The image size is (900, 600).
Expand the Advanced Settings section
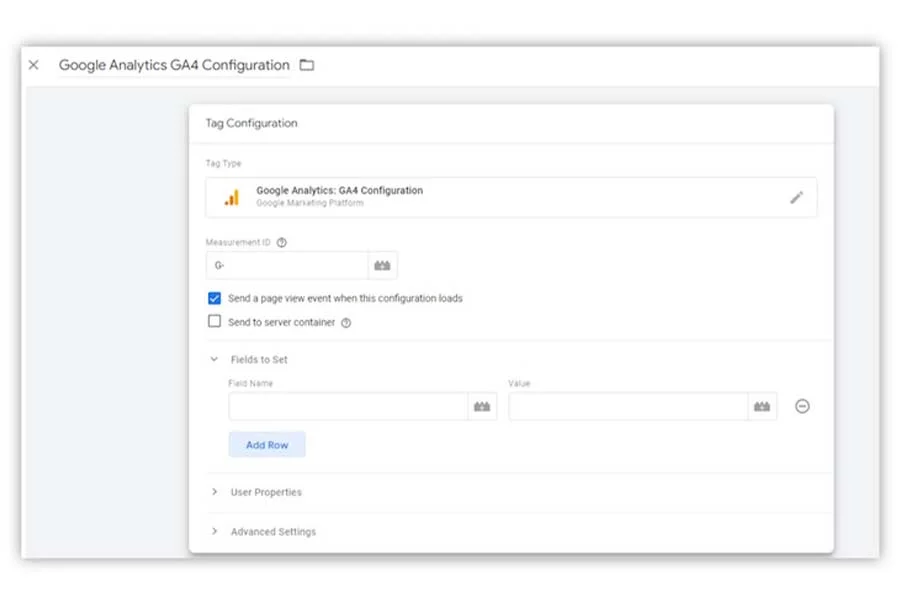(x=214, y=531)
